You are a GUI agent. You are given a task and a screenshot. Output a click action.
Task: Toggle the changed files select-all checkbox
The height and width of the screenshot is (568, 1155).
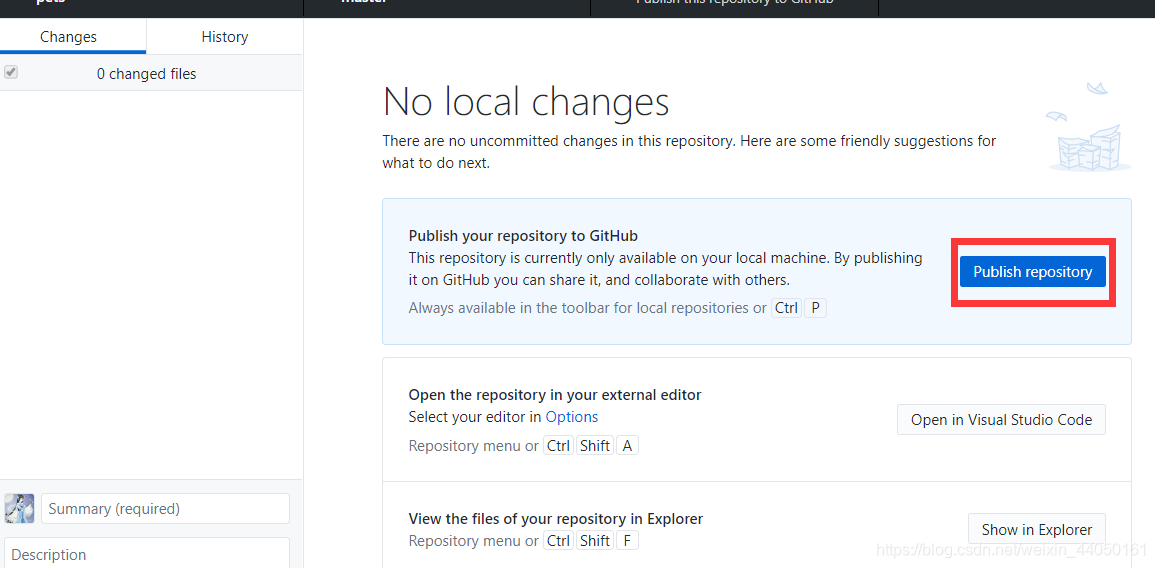pyautogui.click(x=11, y=72)
